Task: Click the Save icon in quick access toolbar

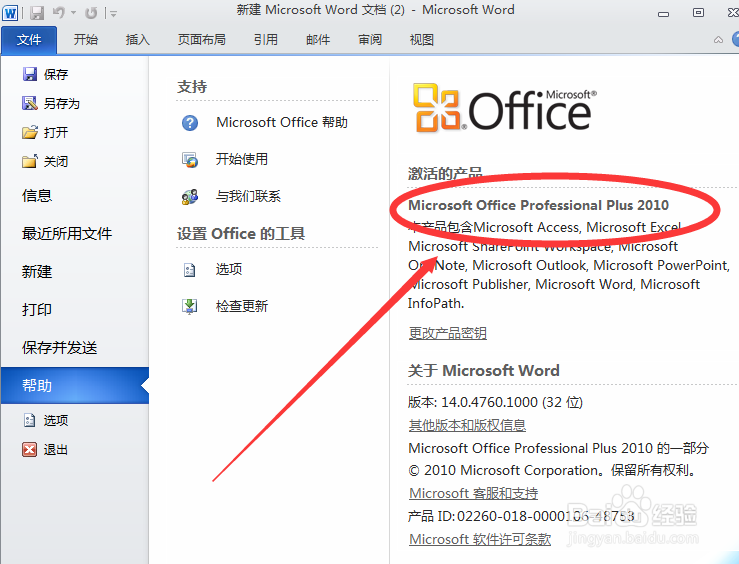Action: (37, 13)
